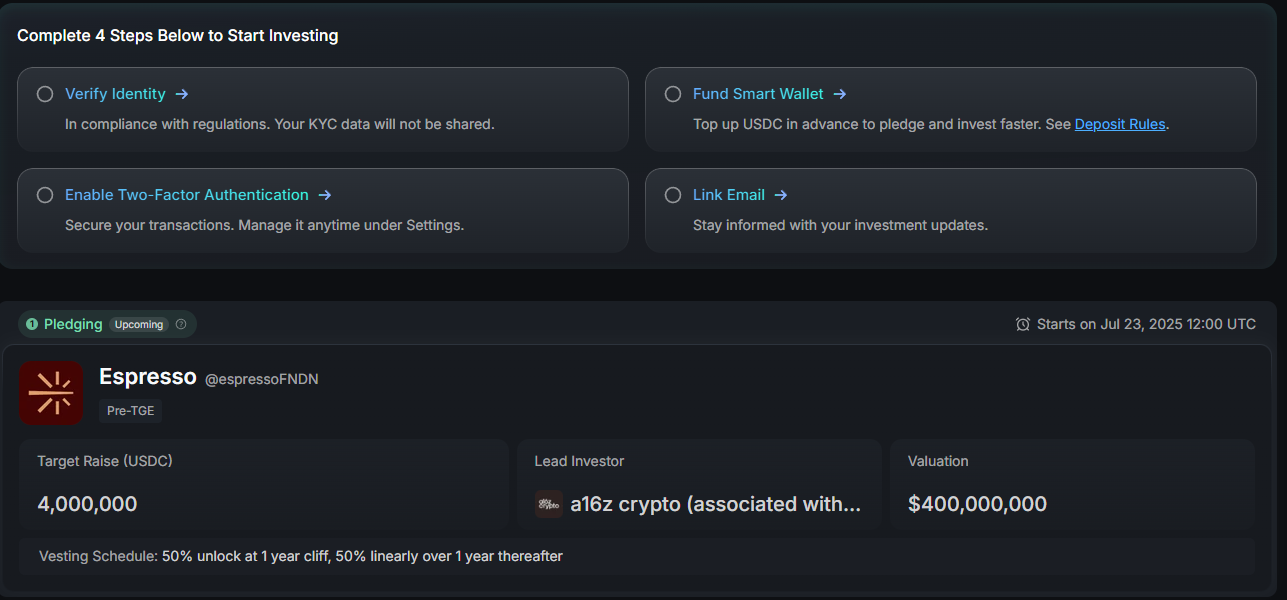Click the Pre-TGE tag
Screen dimensions: 1287x600
pyautogui.click(x=130, y=411)
